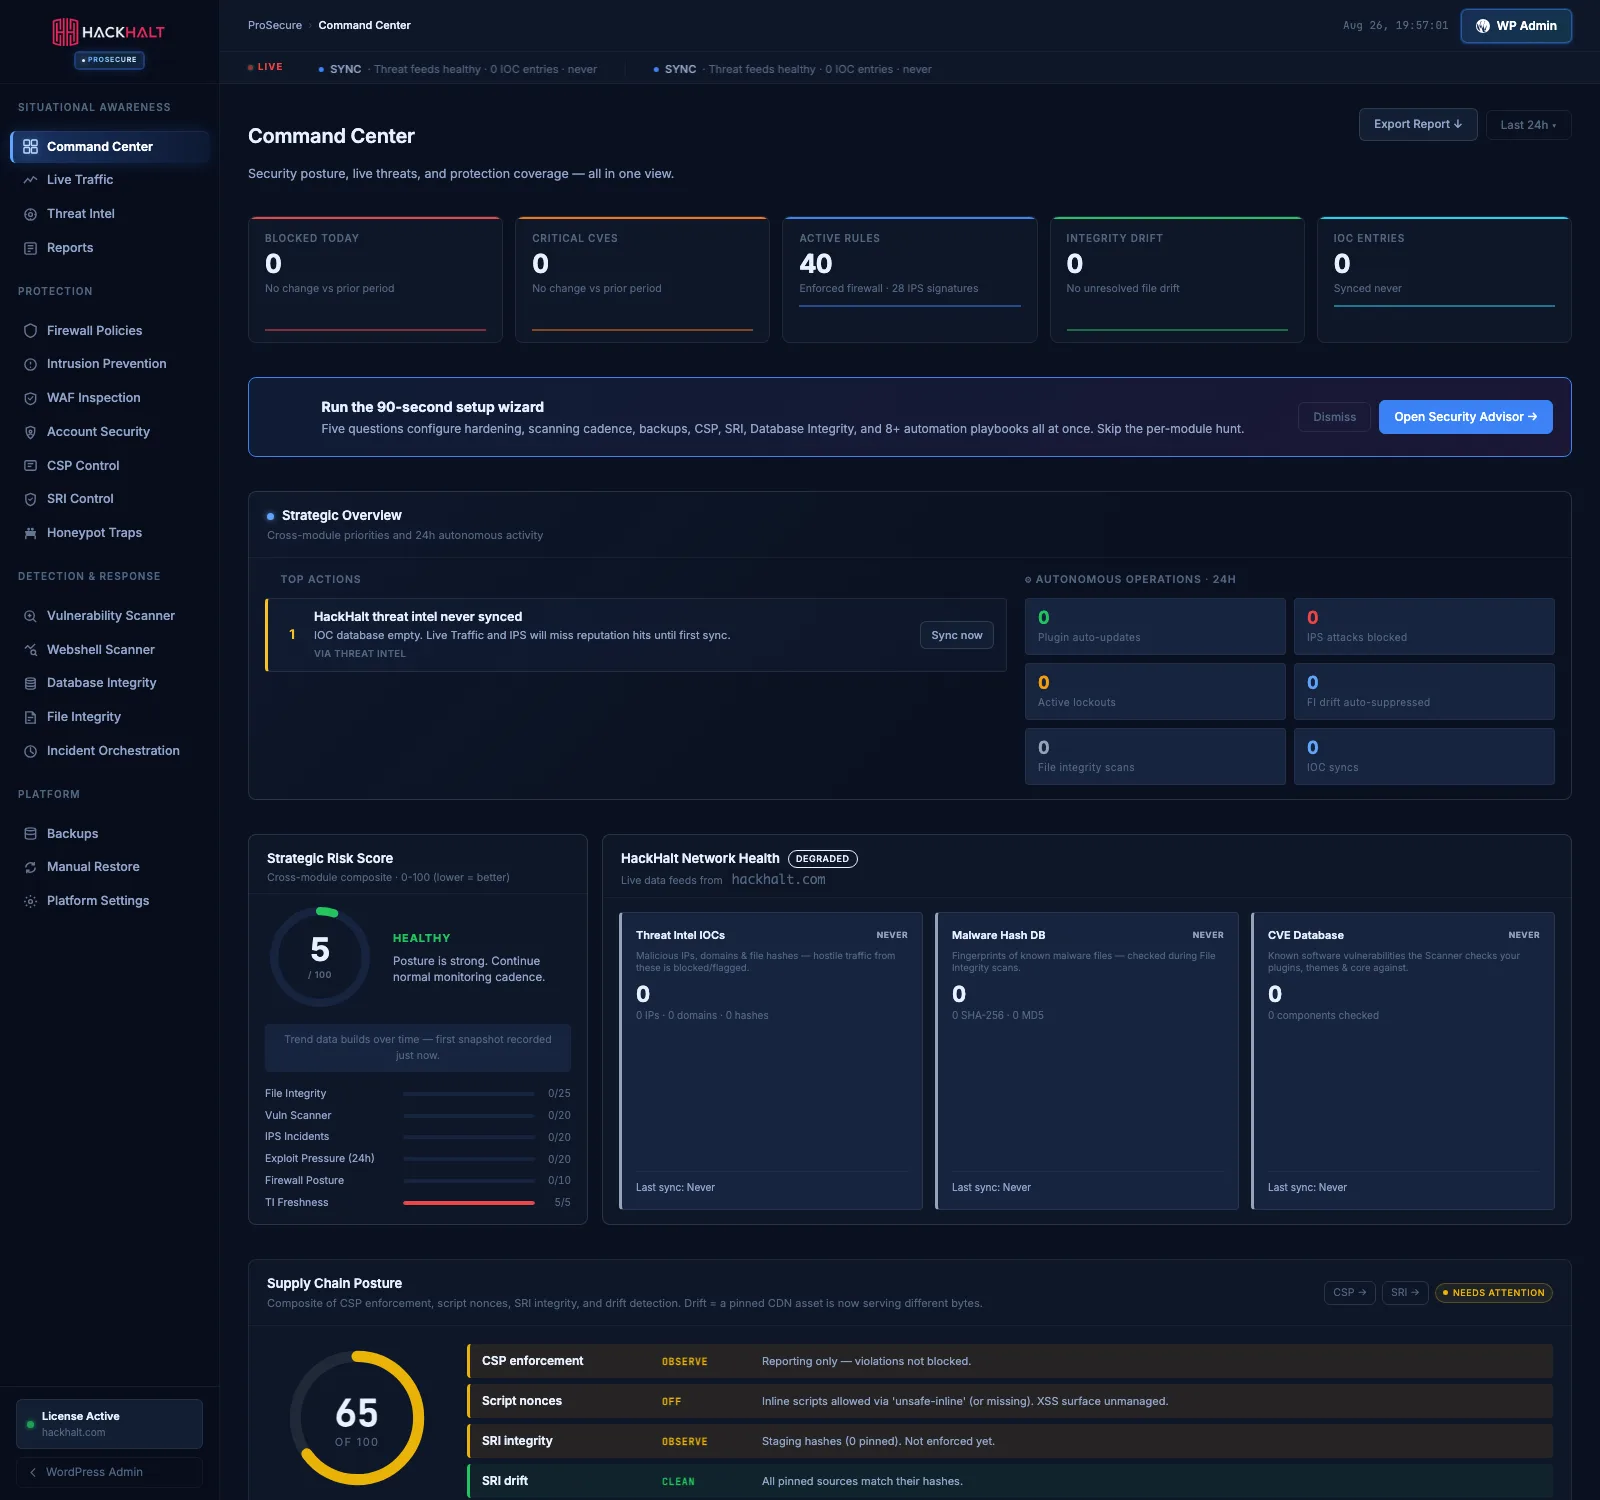Click the DEGRADED network health badge
Image resolution: width=1600 pixels, height=1500 pixels.
pyautogui.click(x=822, y=859)
